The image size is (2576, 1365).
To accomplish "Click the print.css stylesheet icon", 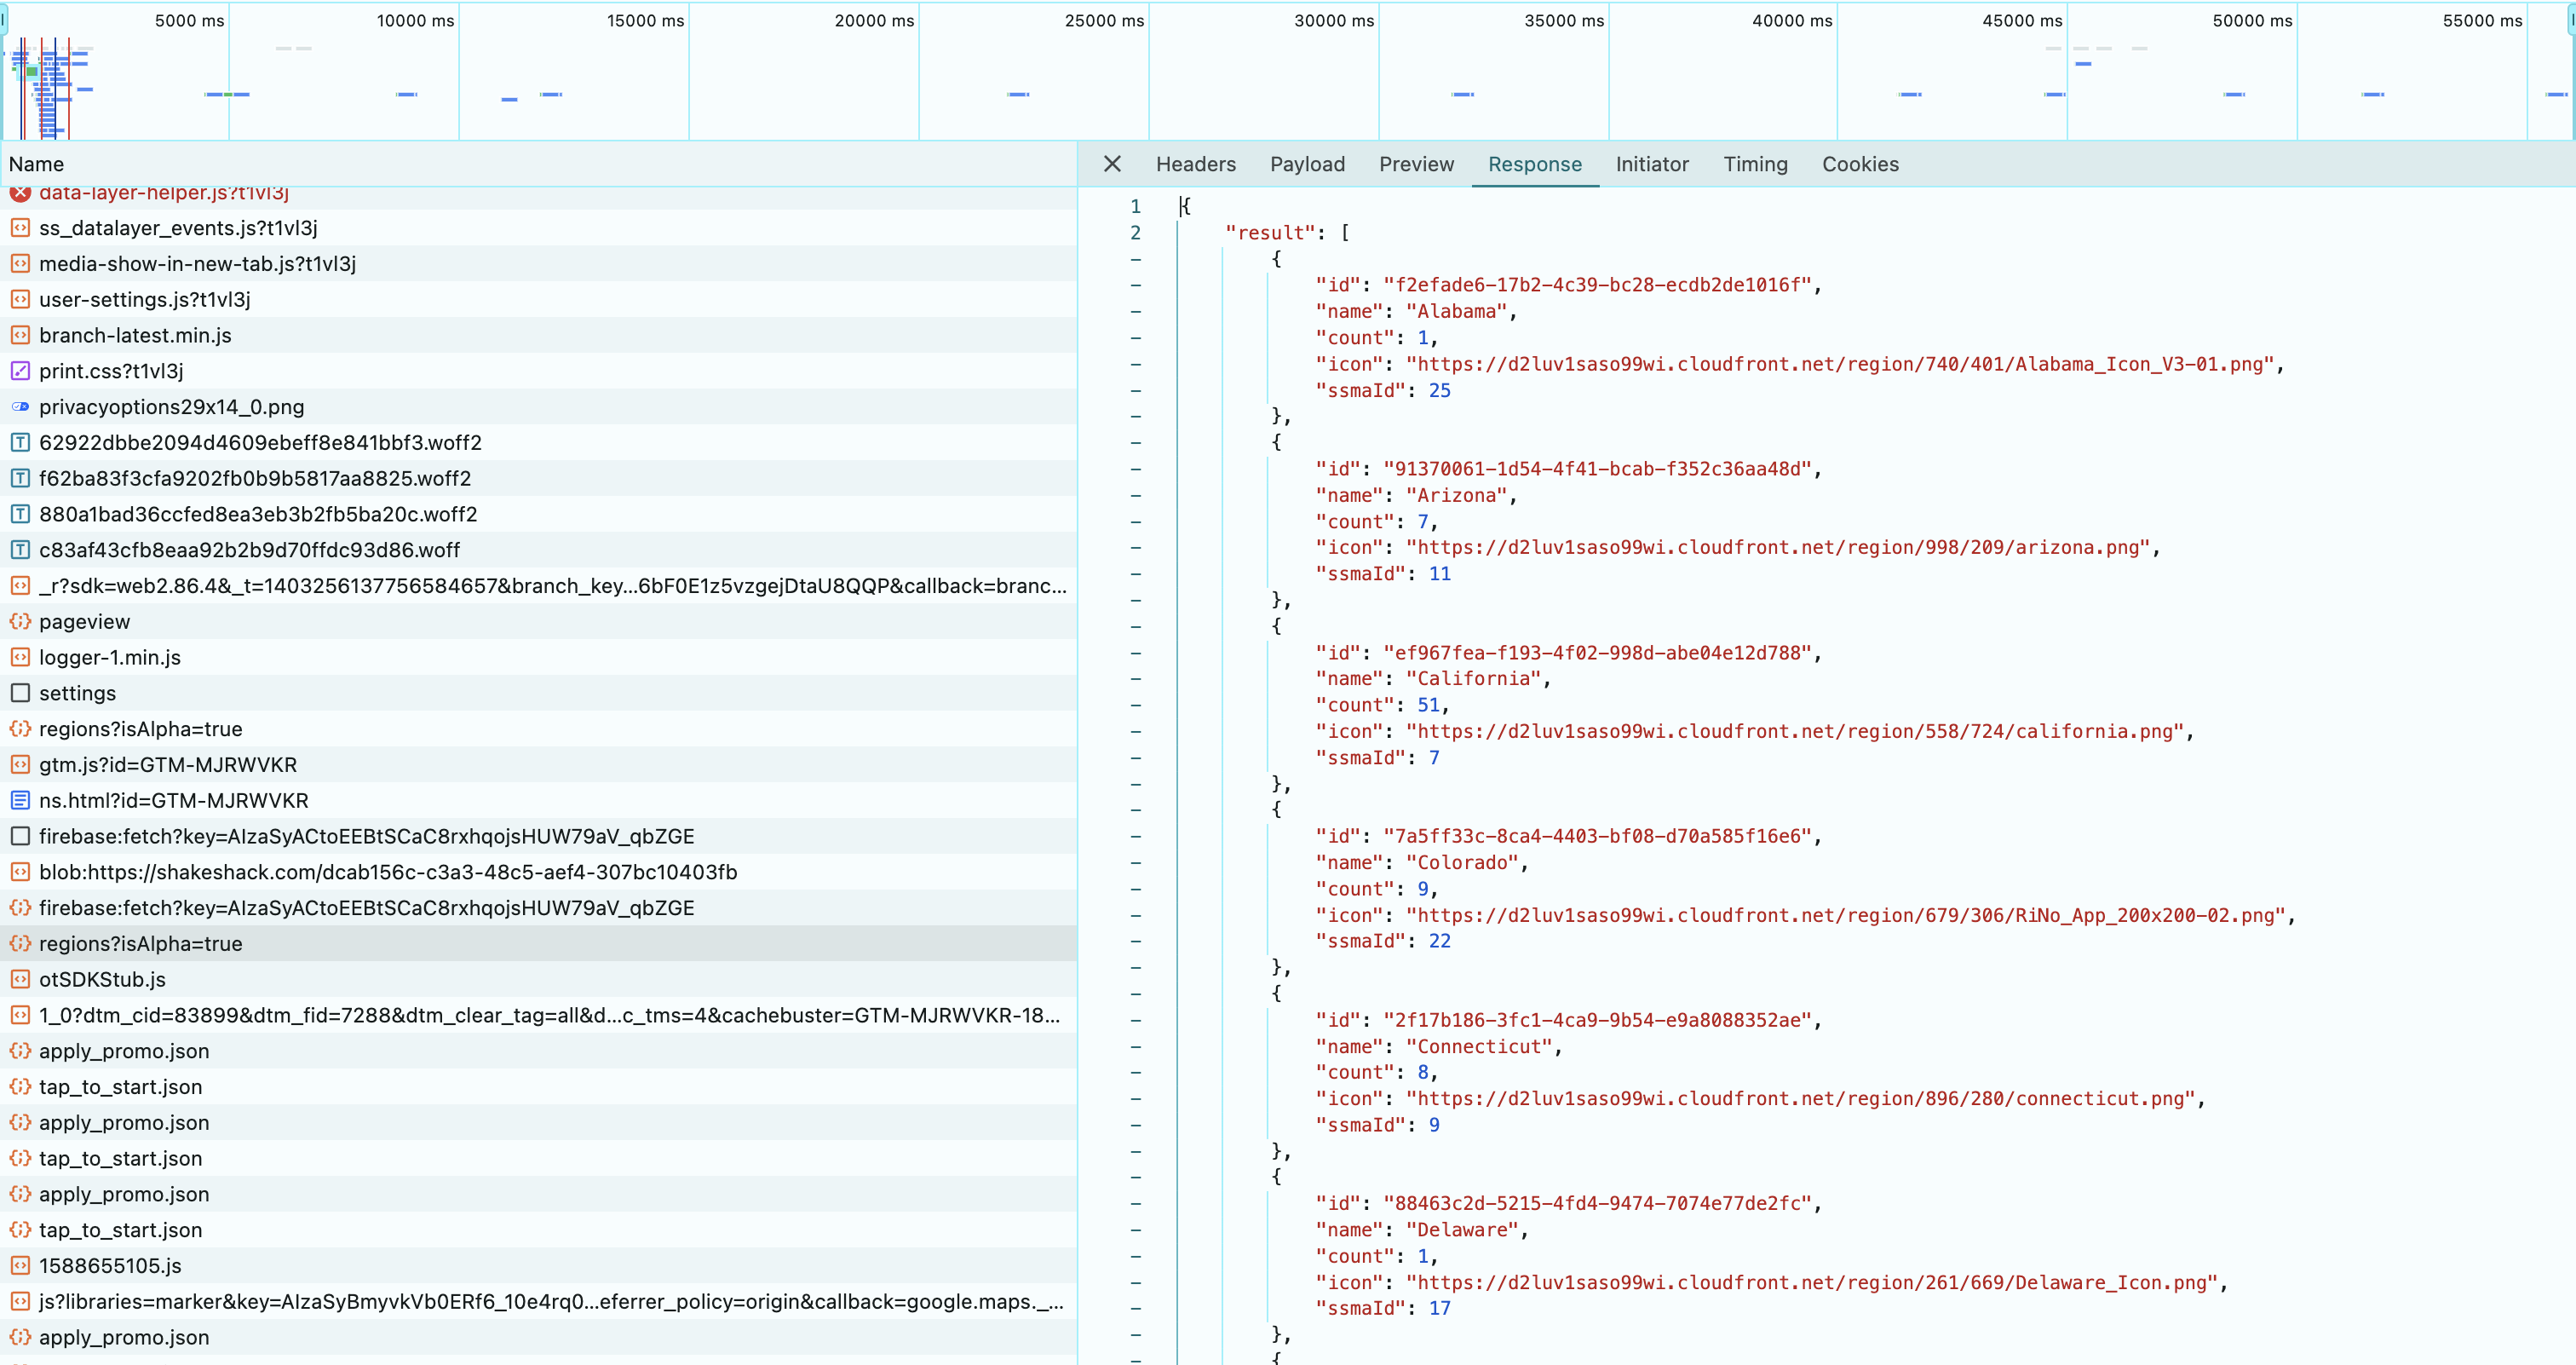I will coord(20,371).
